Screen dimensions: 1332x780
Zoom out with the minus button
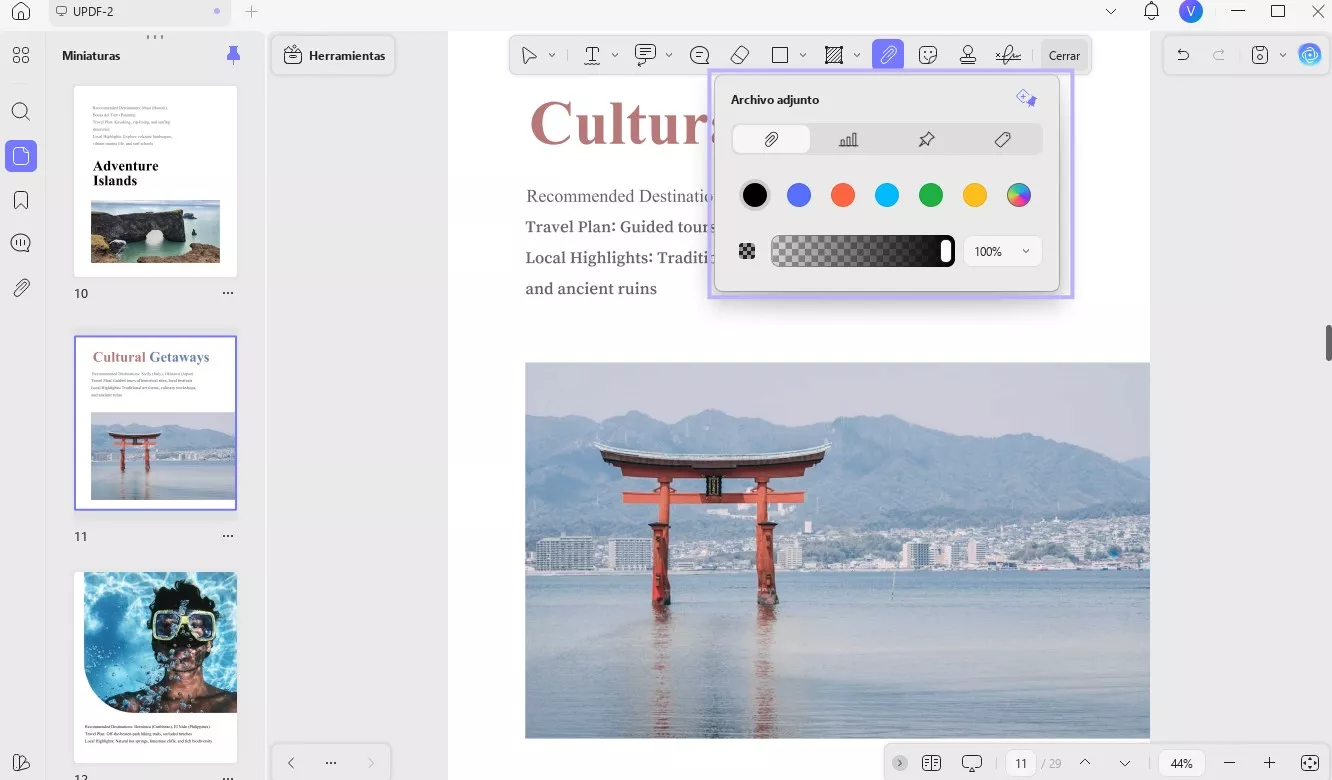click(1230, 763)
